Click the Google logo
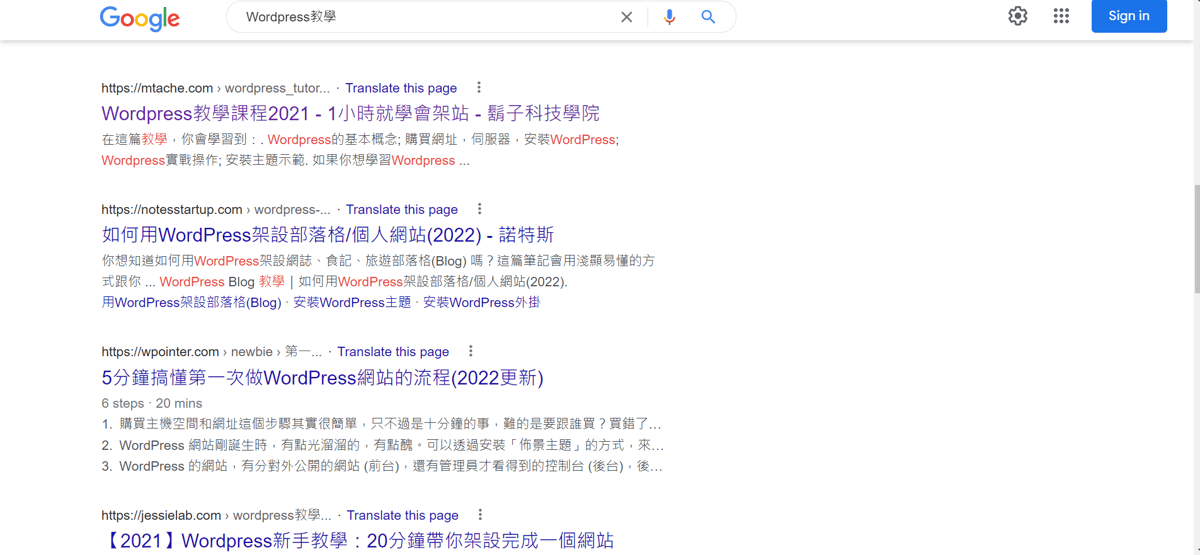The image size is (1200, 555). [x=140, y=18]
